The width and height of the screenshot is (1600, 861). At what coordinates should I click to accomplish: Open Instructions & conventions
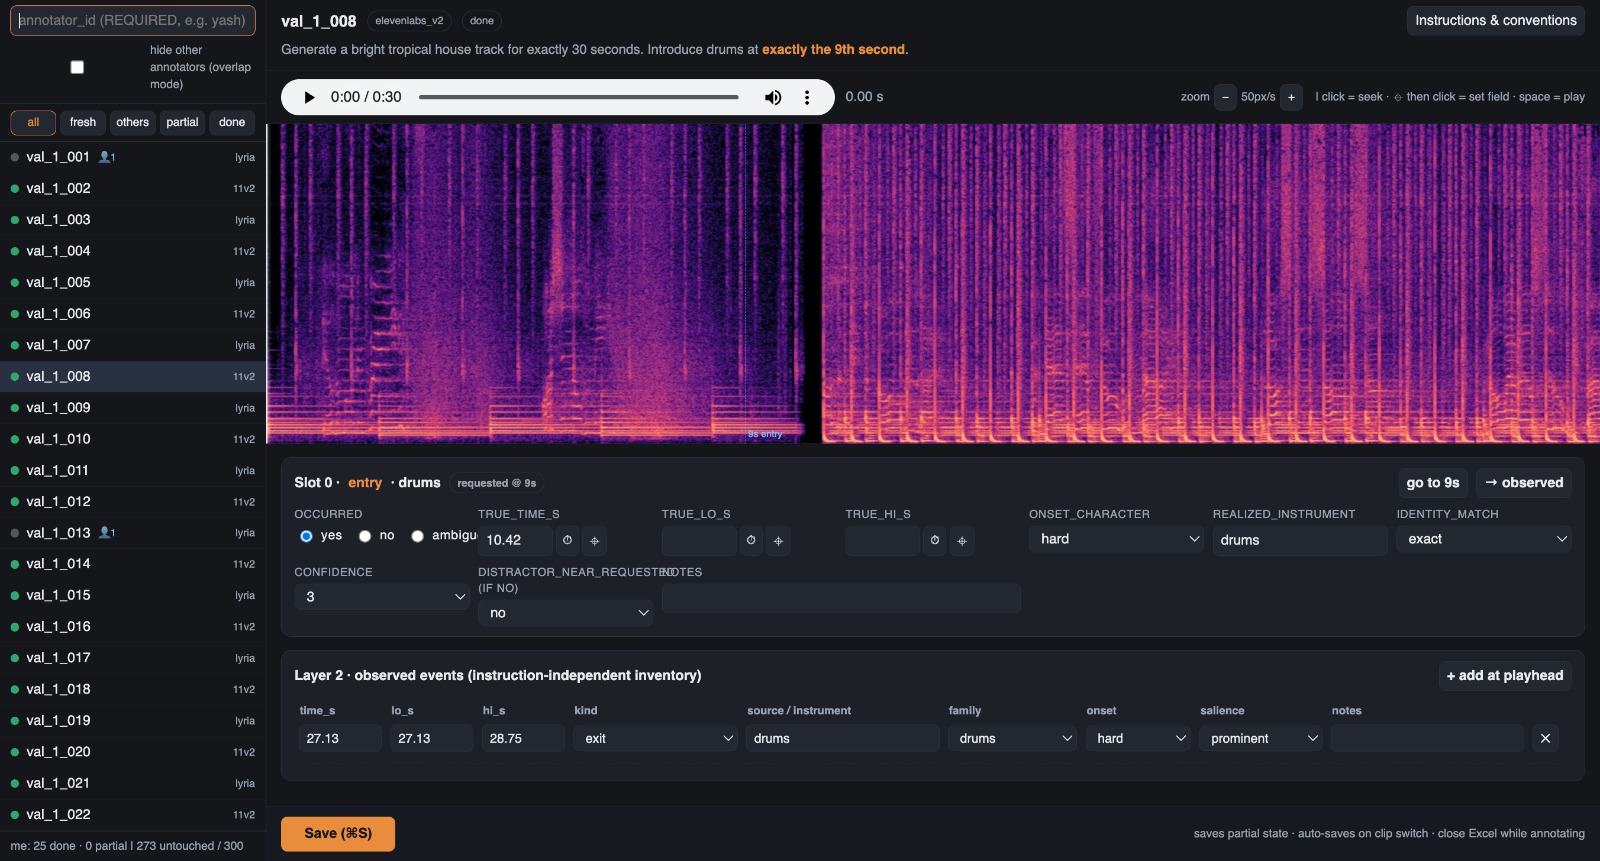[1495, 20]
